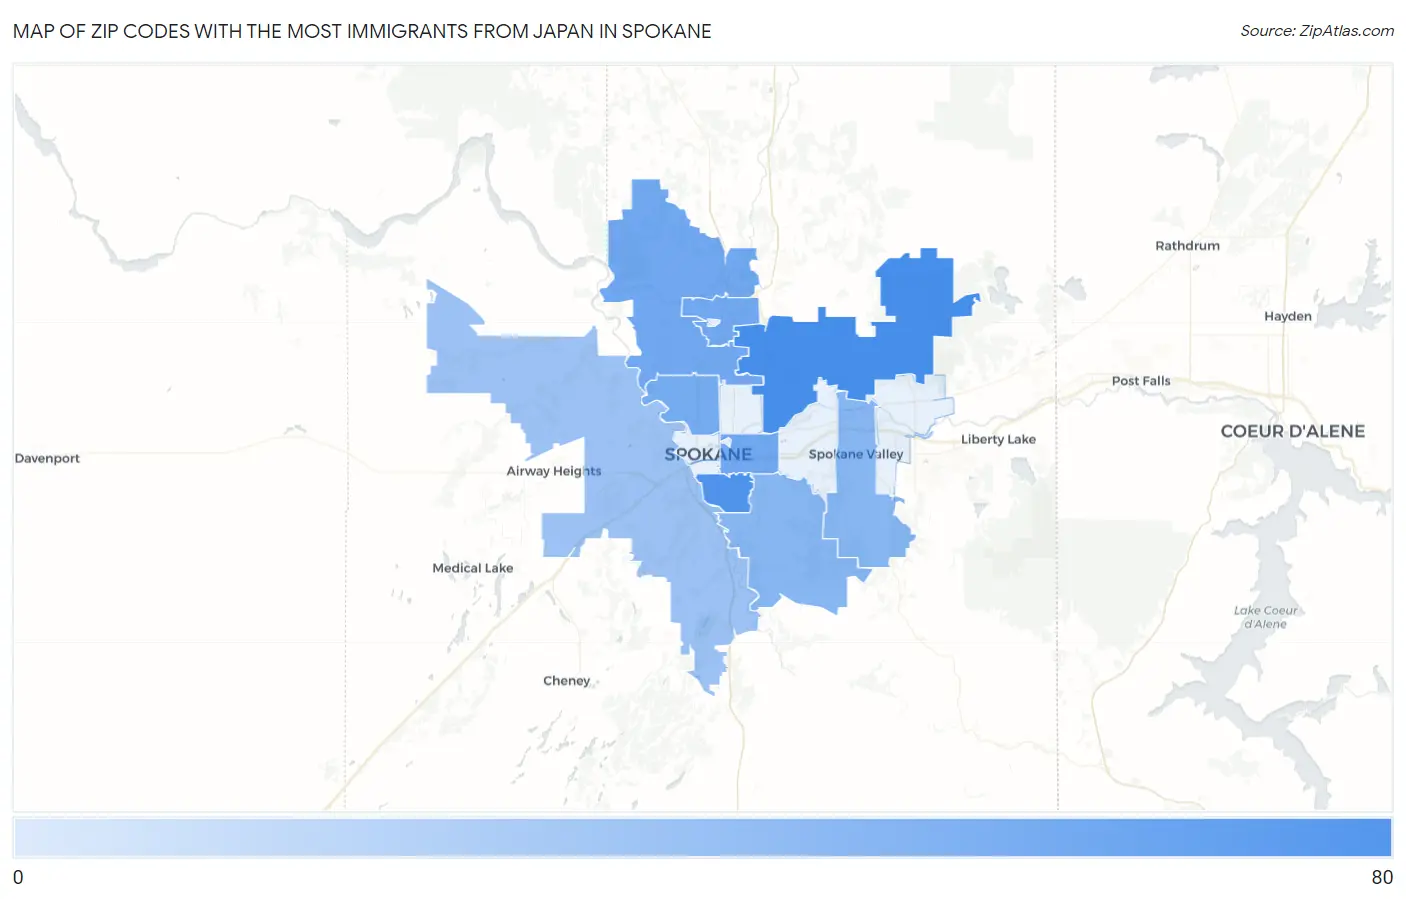Select the Medical Lake label
1406x899 pixels.
click(473, 568)
